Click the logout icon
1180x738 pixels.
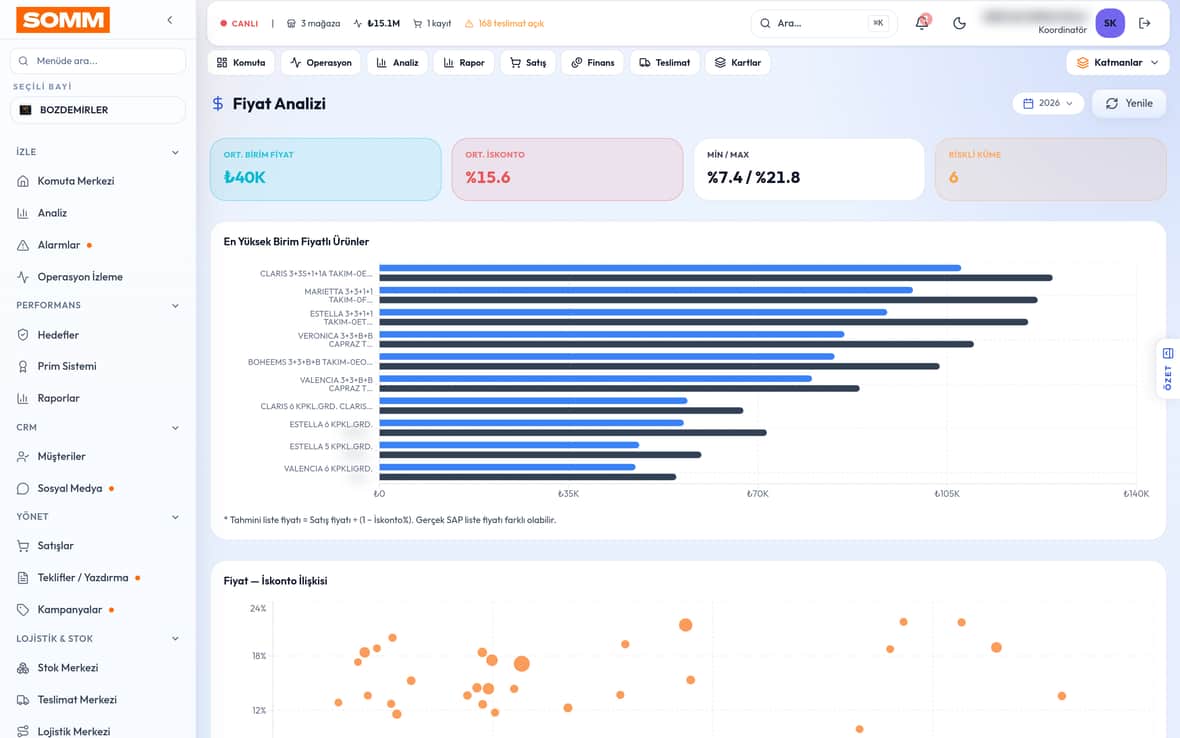[1145, 23]
